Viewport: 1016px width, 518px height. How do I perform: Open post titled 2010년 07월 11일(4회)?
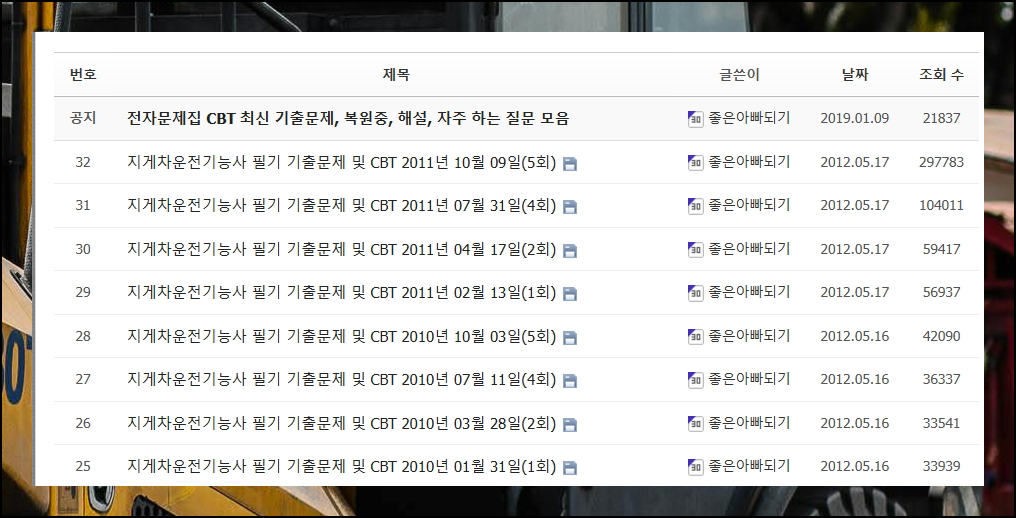(341, 379)
